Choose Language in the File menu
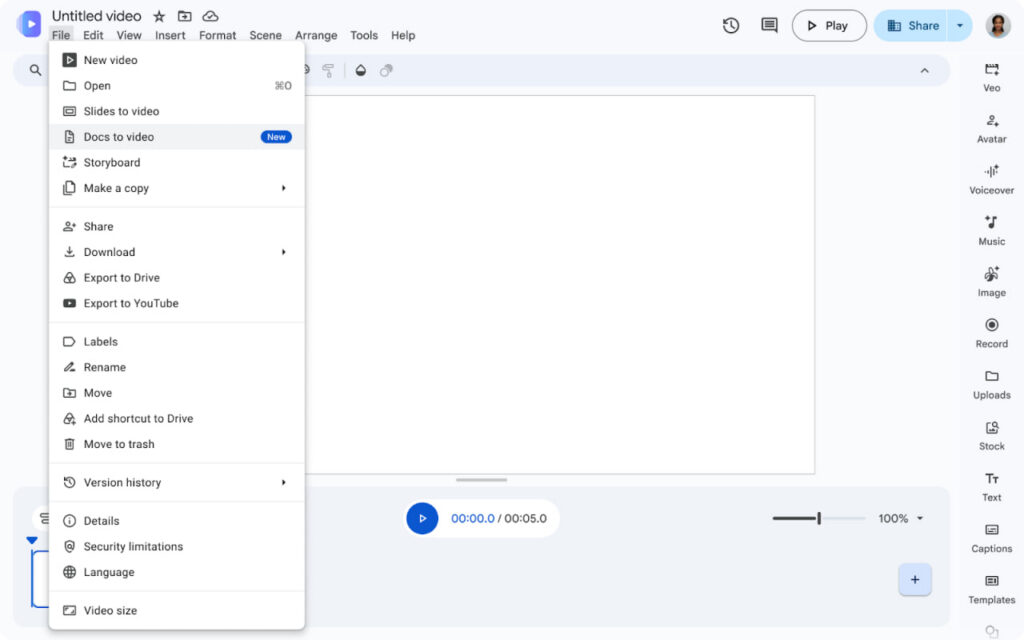Screen dimensions: 1024x640 (177, 572)
